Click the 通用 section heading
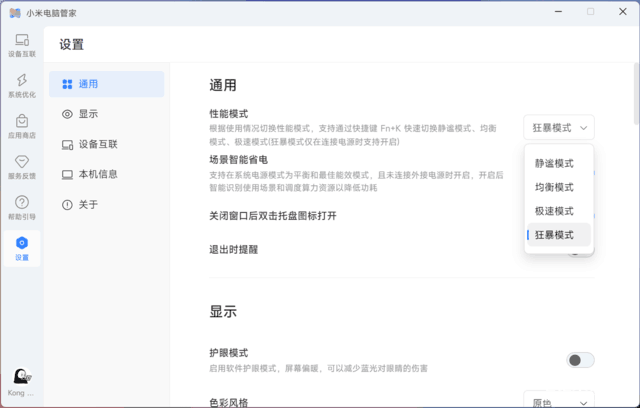Viewport: 640px width, 408px height. 223,85
